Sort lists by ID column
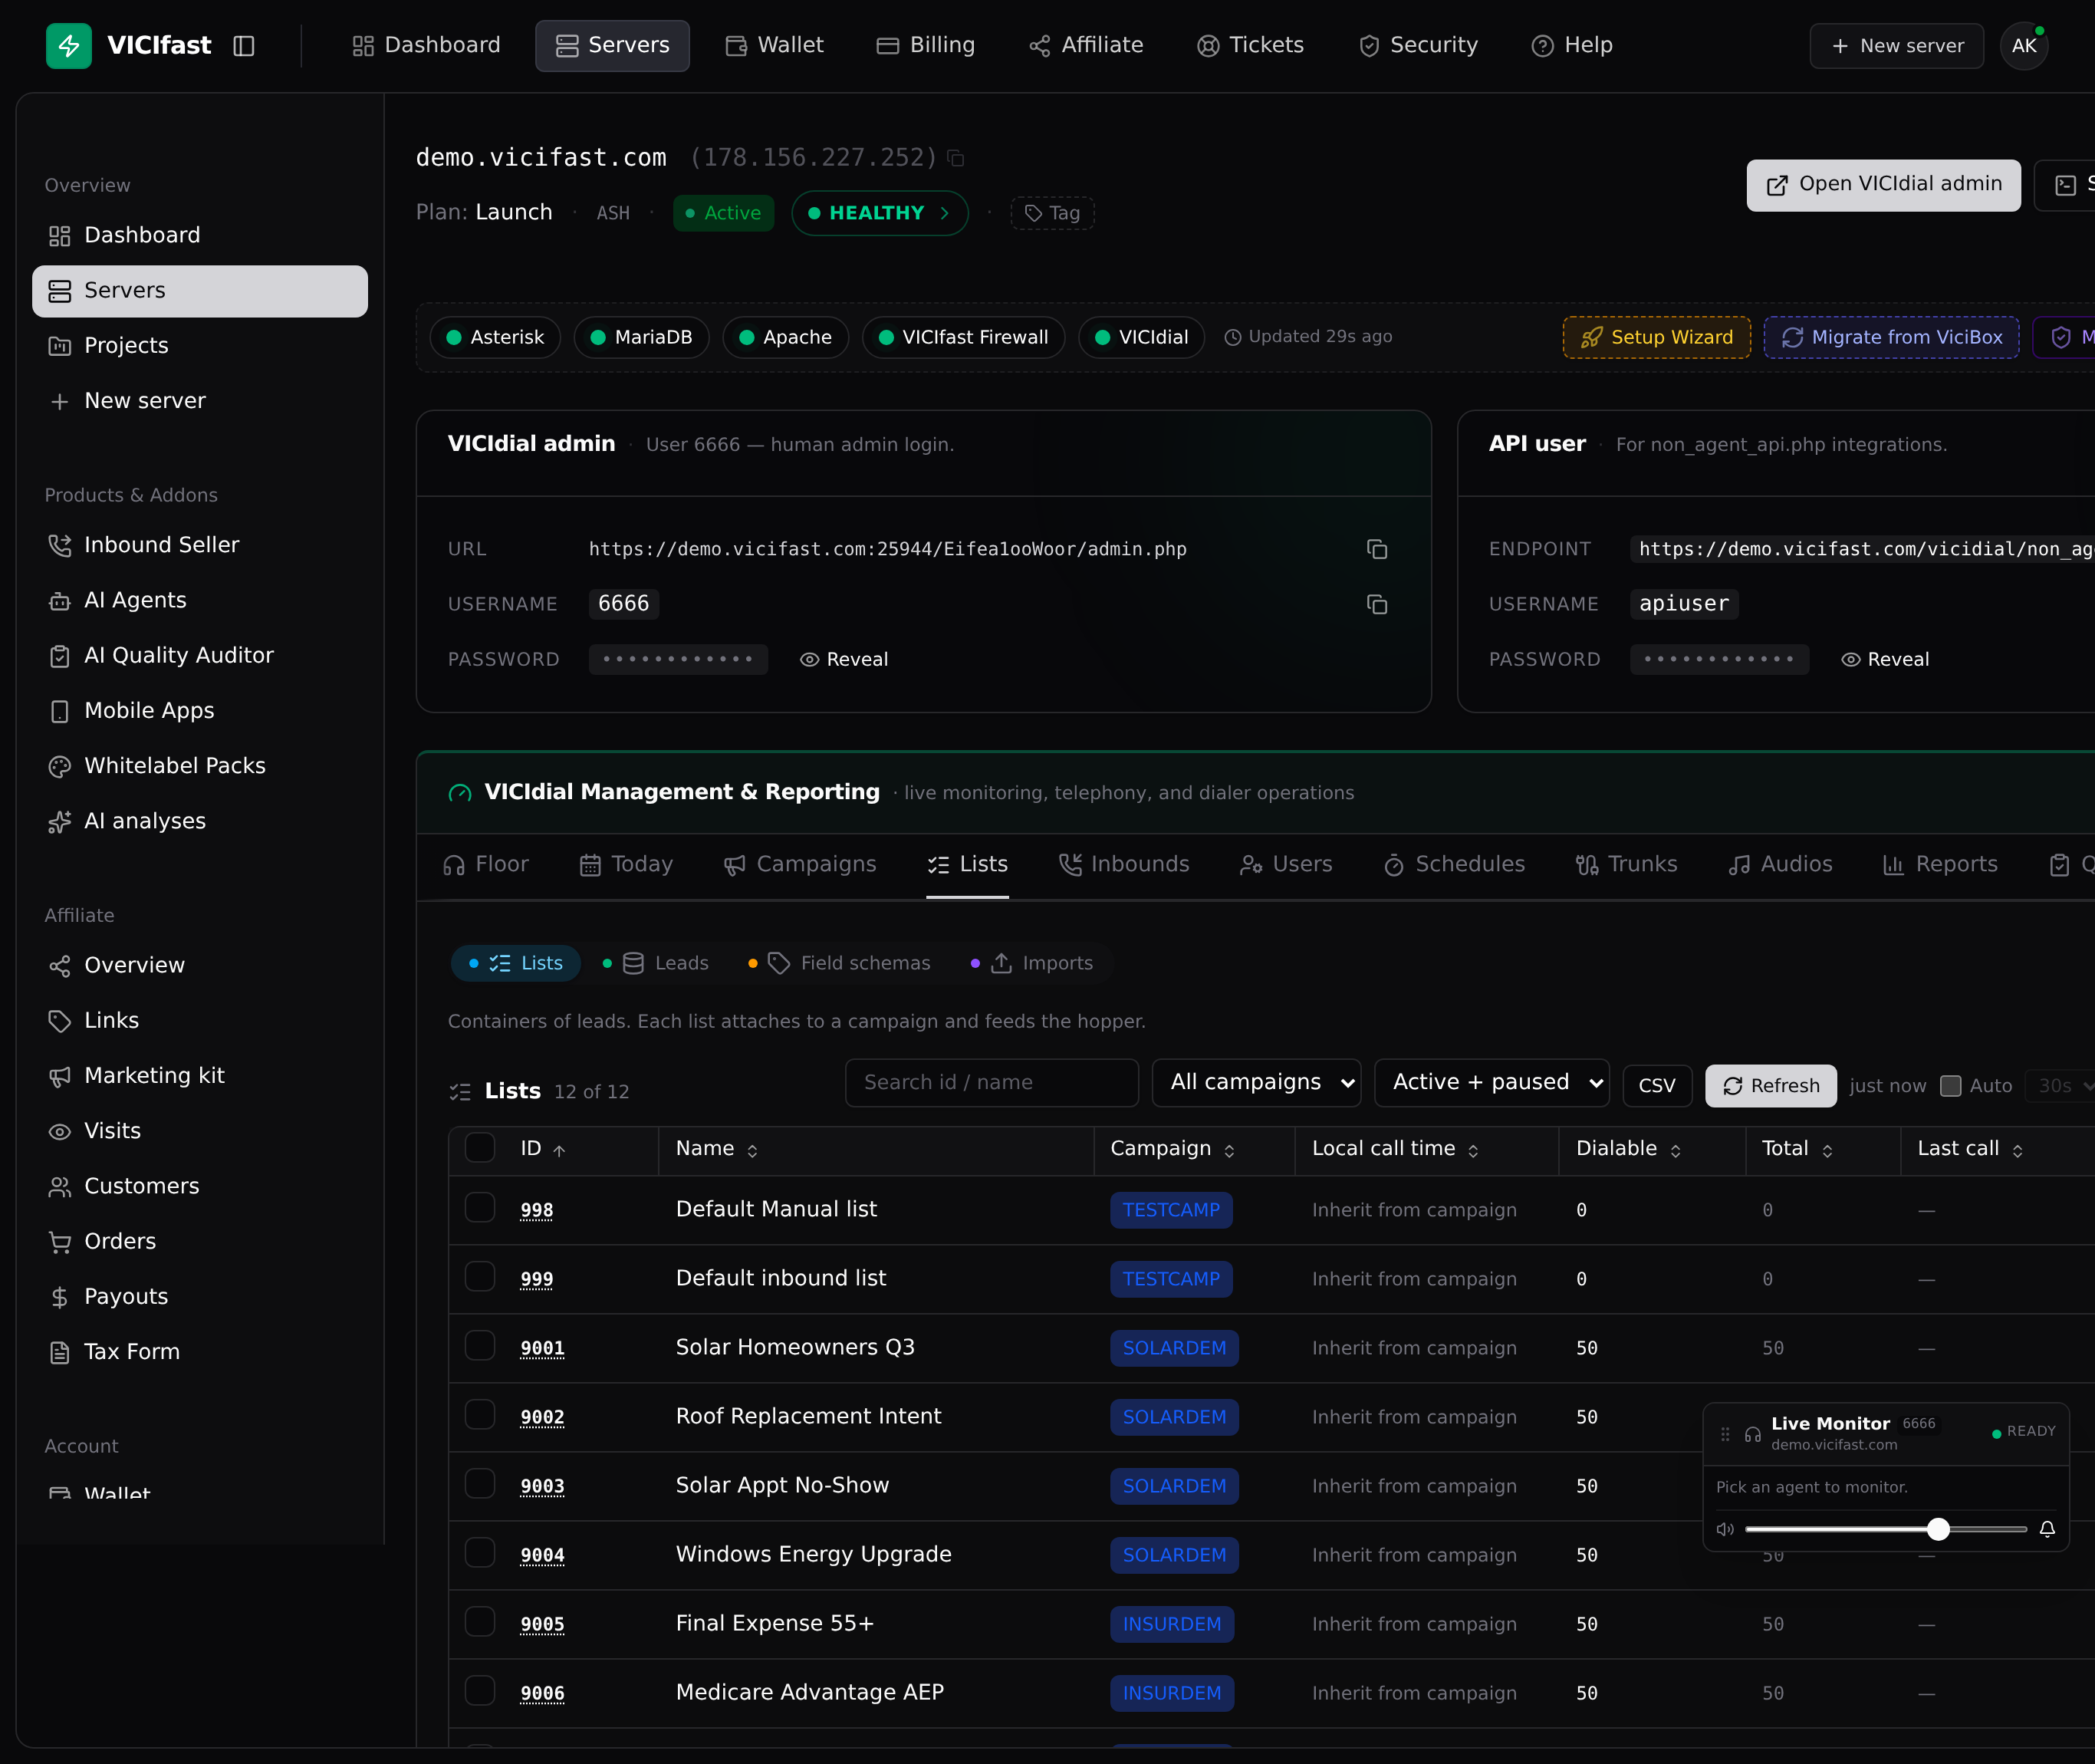The height and width of the screenshot is (1764, 2095). click(x=543, y=1149)
